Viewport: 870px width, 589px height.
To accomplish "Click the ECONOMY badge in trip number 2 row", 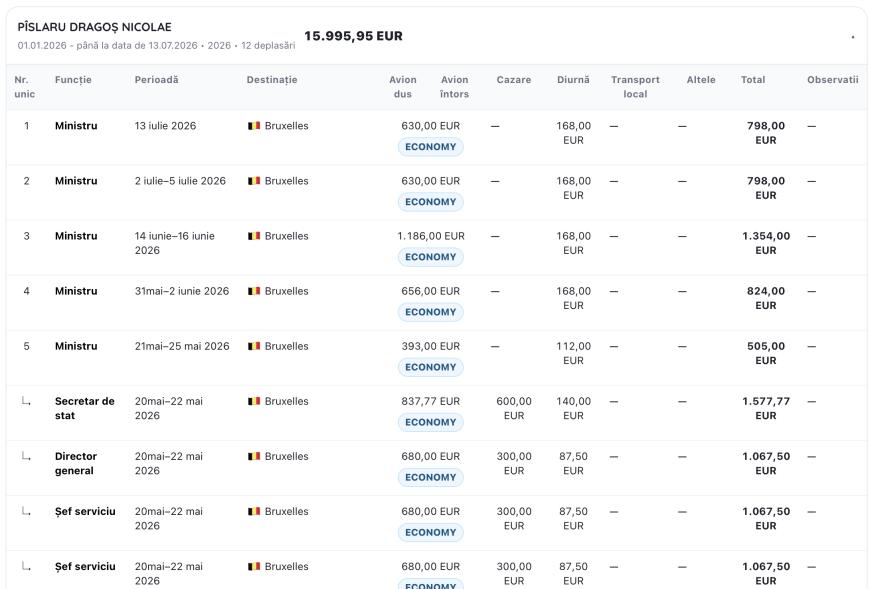I will click(431, 202).
